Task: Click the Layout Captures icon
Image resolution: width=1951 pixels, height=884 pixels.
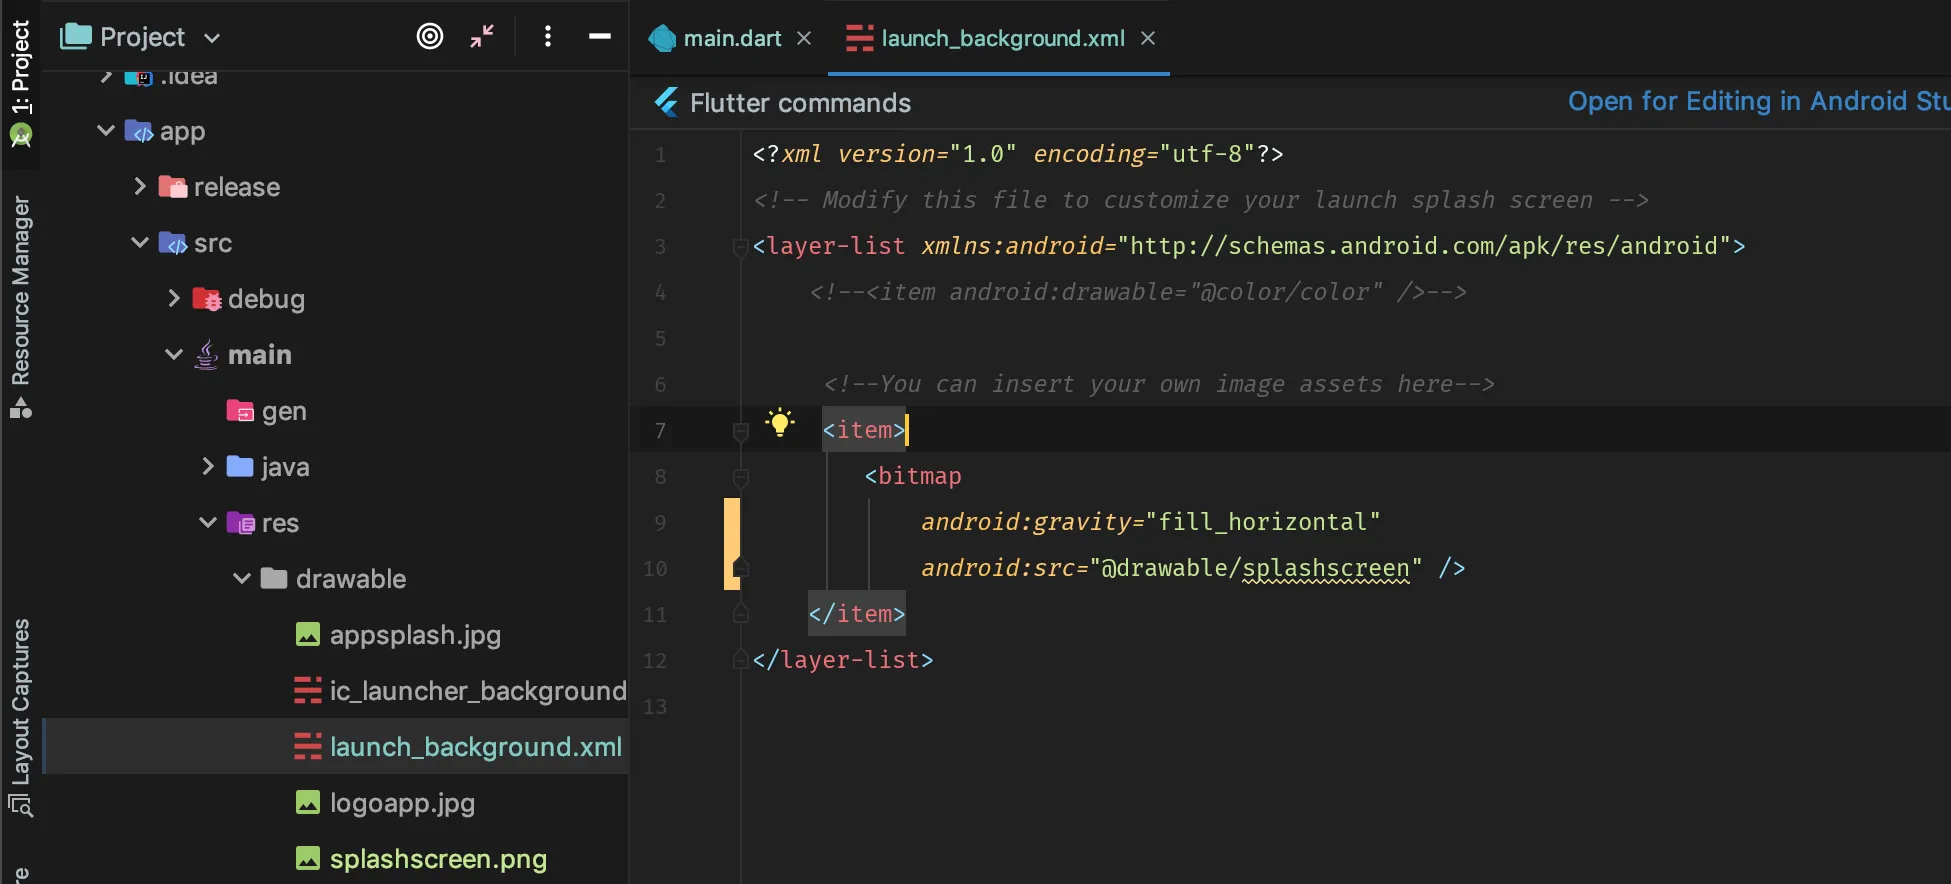Action: pos(20,805)
